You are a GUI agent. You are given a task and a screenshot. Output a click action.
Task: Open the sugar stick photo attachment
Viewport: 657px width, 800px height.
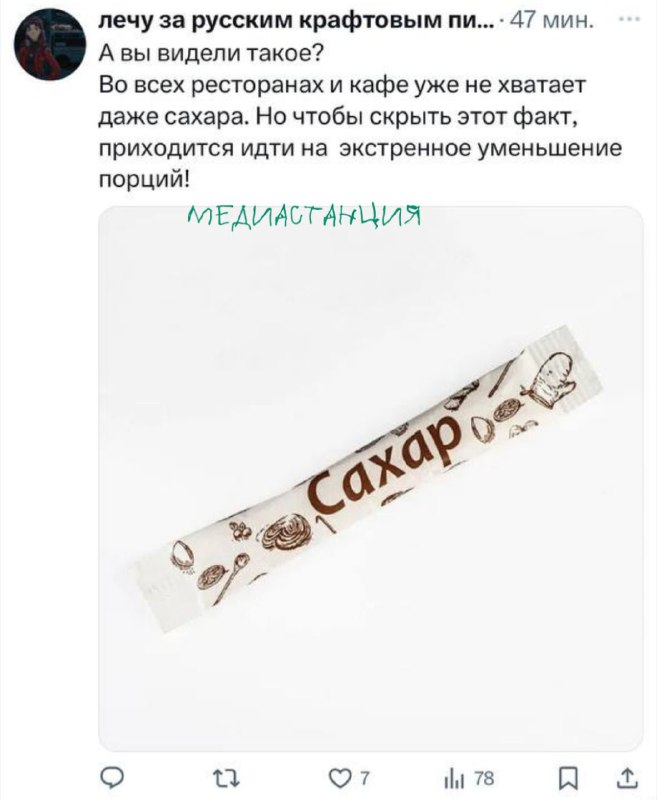pyautogui.click(x=371, y=479)
